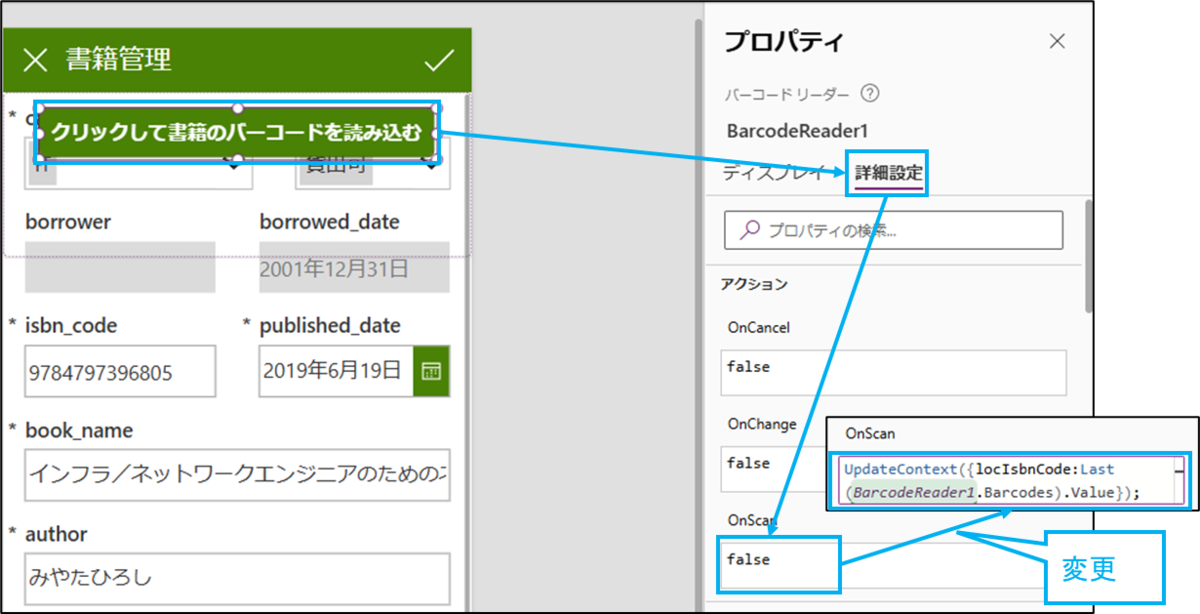The image size is (1200, 614).
Task: Click the checkmark submit icon in green header
Action: 439,61
